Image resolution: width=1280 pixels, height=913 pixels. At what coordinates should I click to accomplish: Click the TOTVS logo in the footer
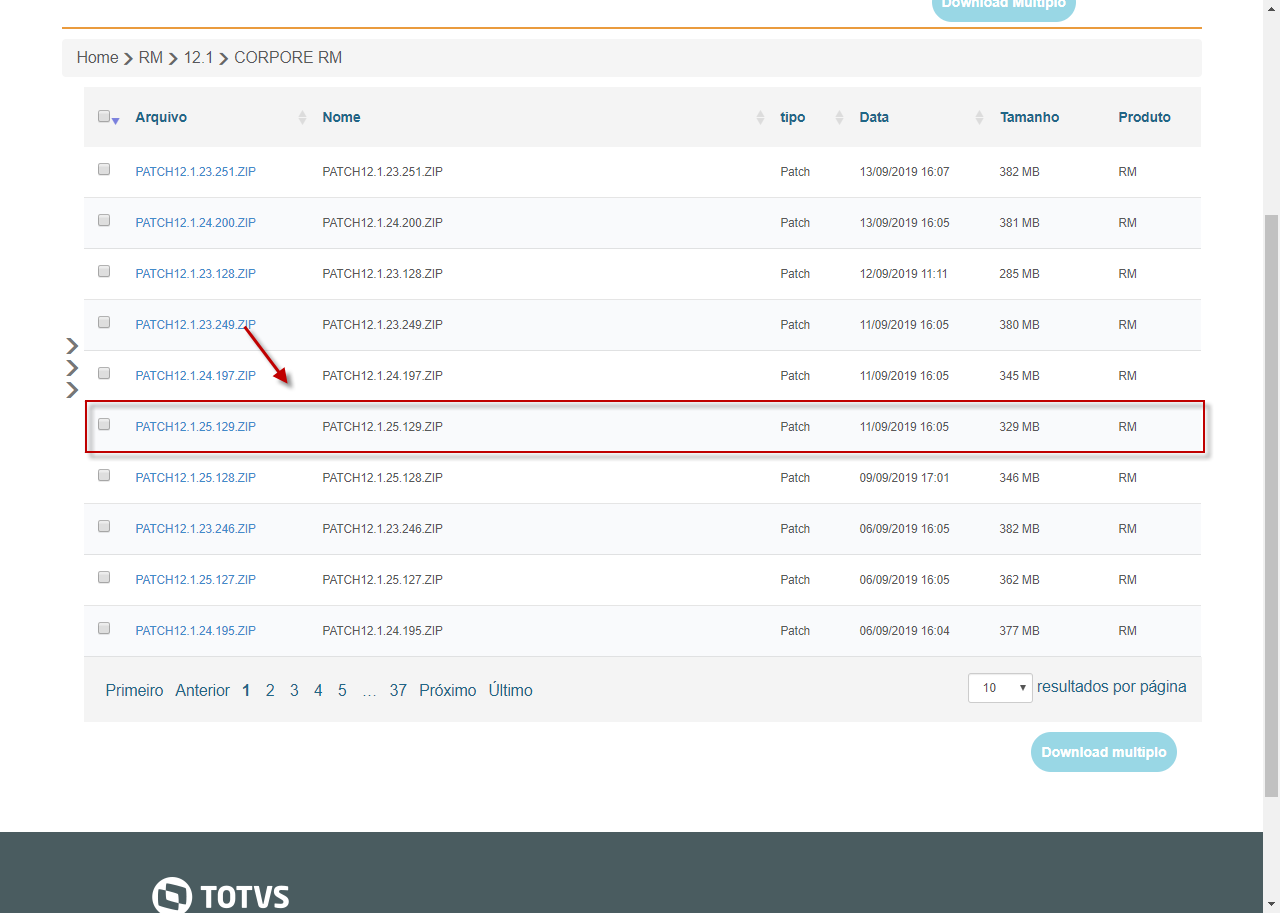(x=221, y=895)
